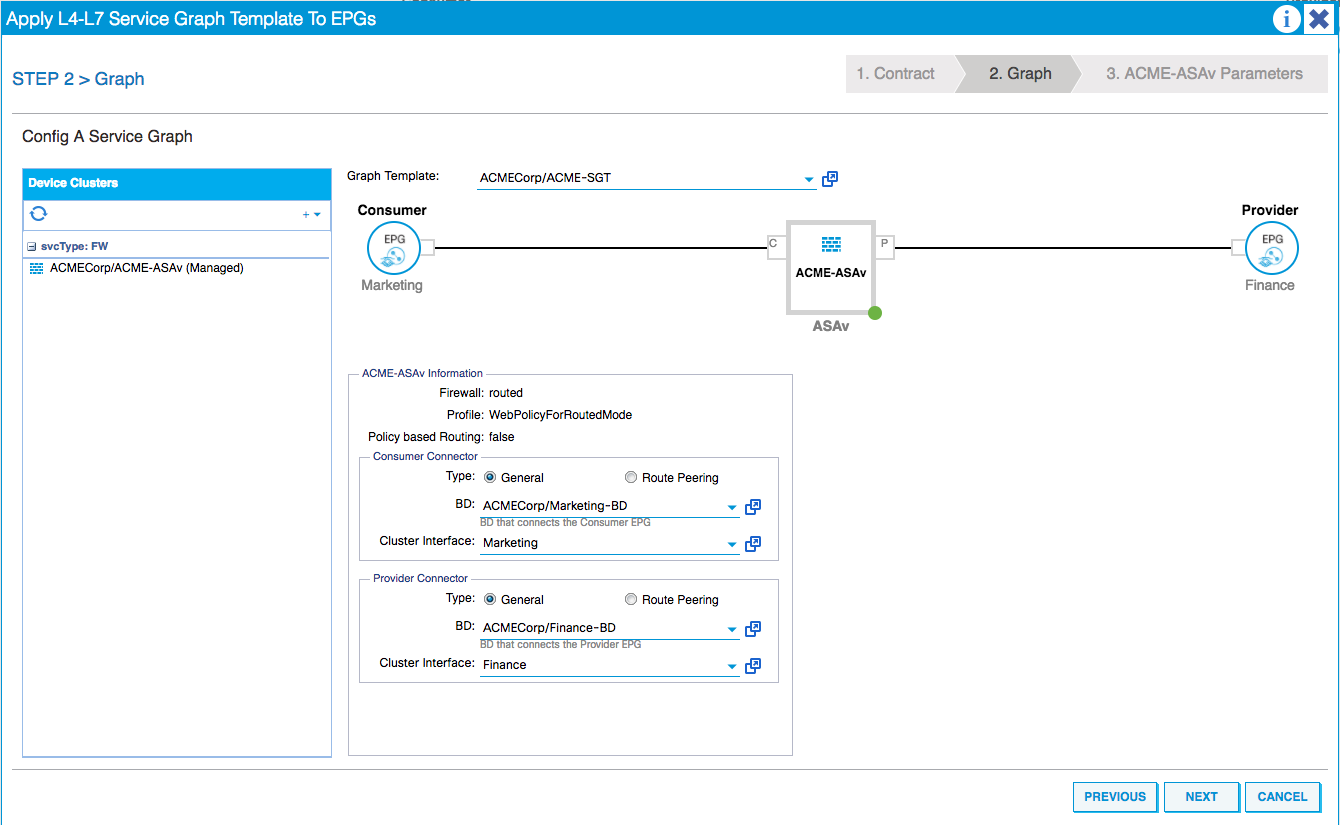Select ACMECorp/ACME-ASAv (Managed) device cluster
This screenshot has height=825, width=1340.
(x=146, y=268)
